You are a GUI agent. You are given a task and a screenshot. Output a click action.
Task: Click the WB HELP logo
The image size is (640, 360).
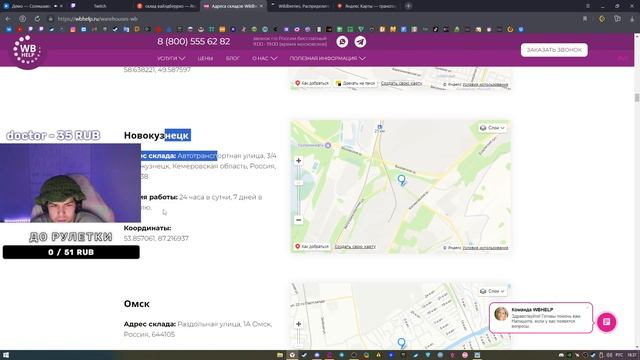click(27, 50)
